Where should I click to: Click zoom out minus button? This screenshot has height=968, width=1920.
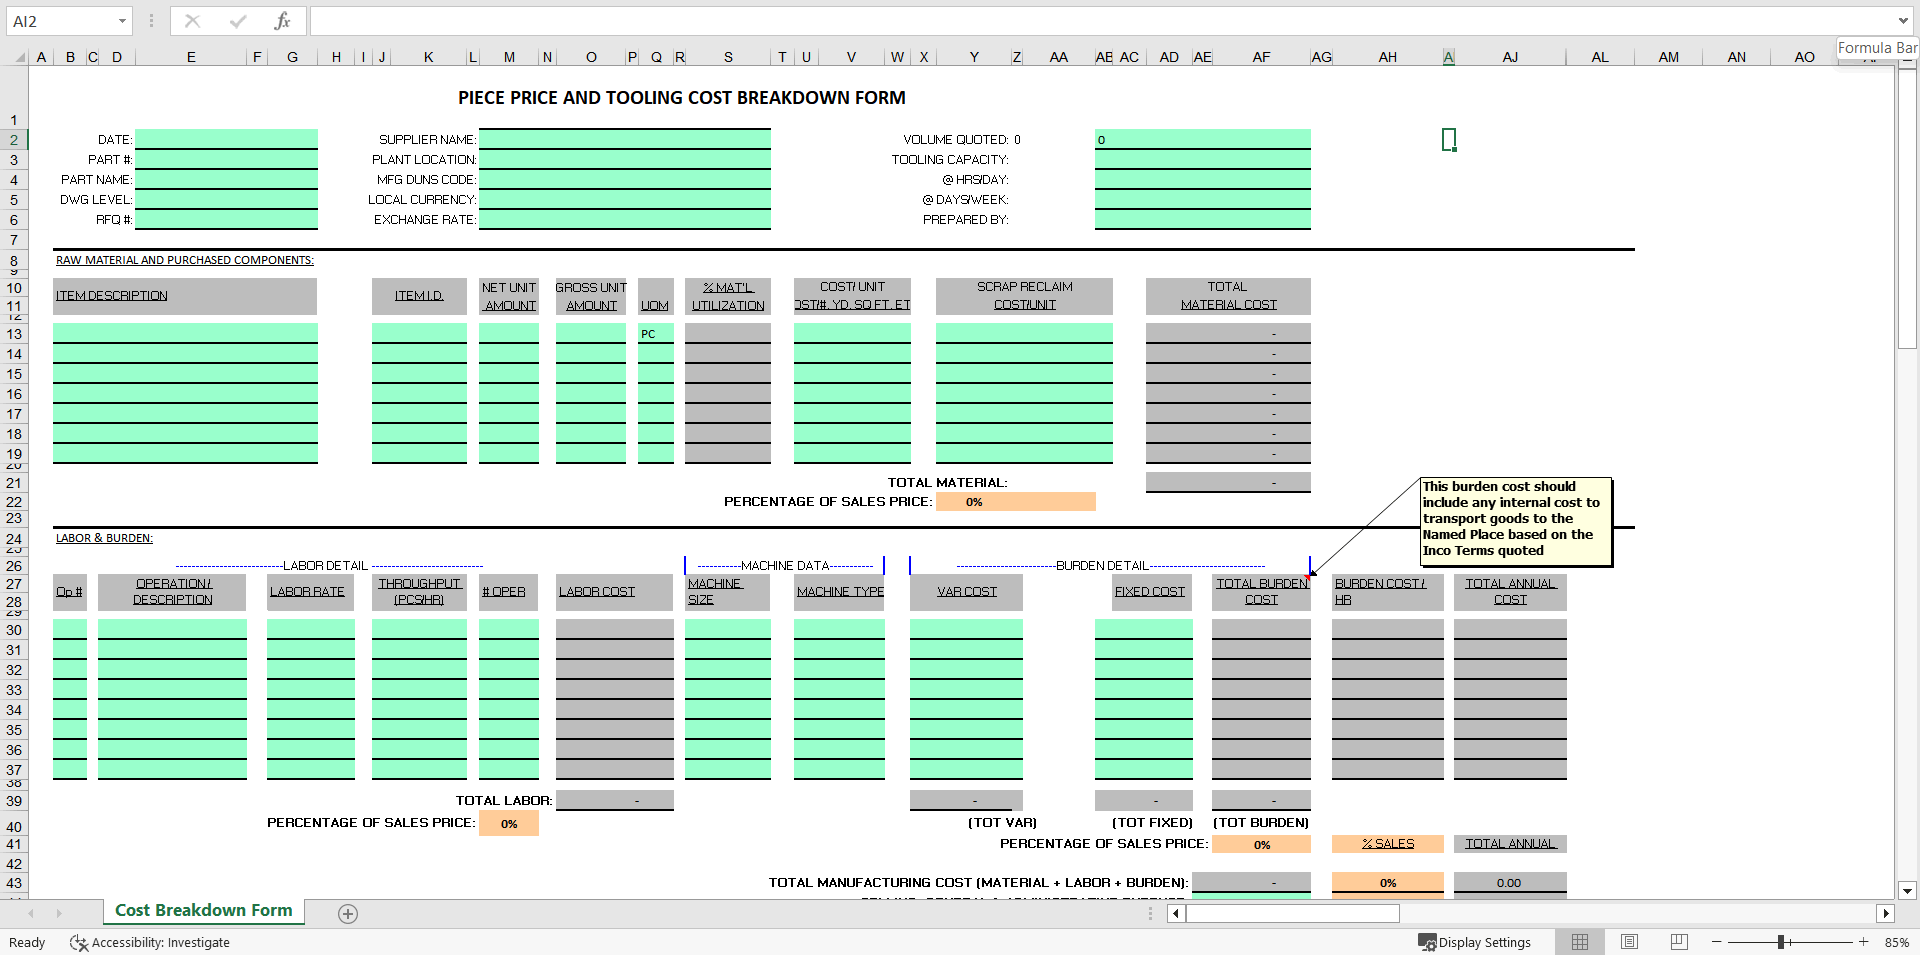1716,942
